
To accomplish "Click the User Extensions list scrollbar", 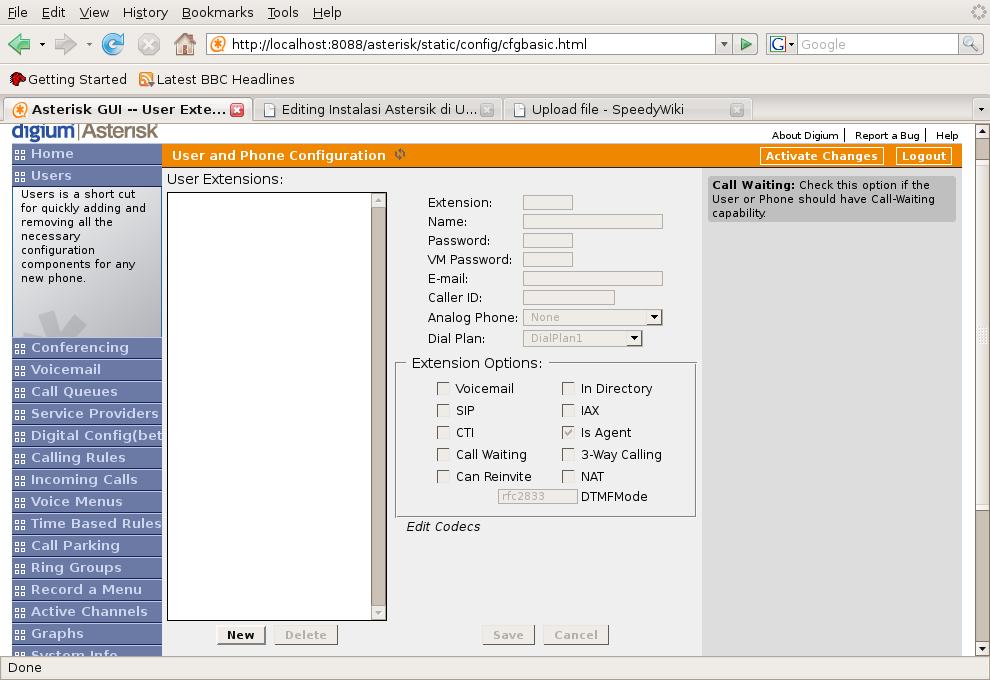I will click(x=378, y=405).
